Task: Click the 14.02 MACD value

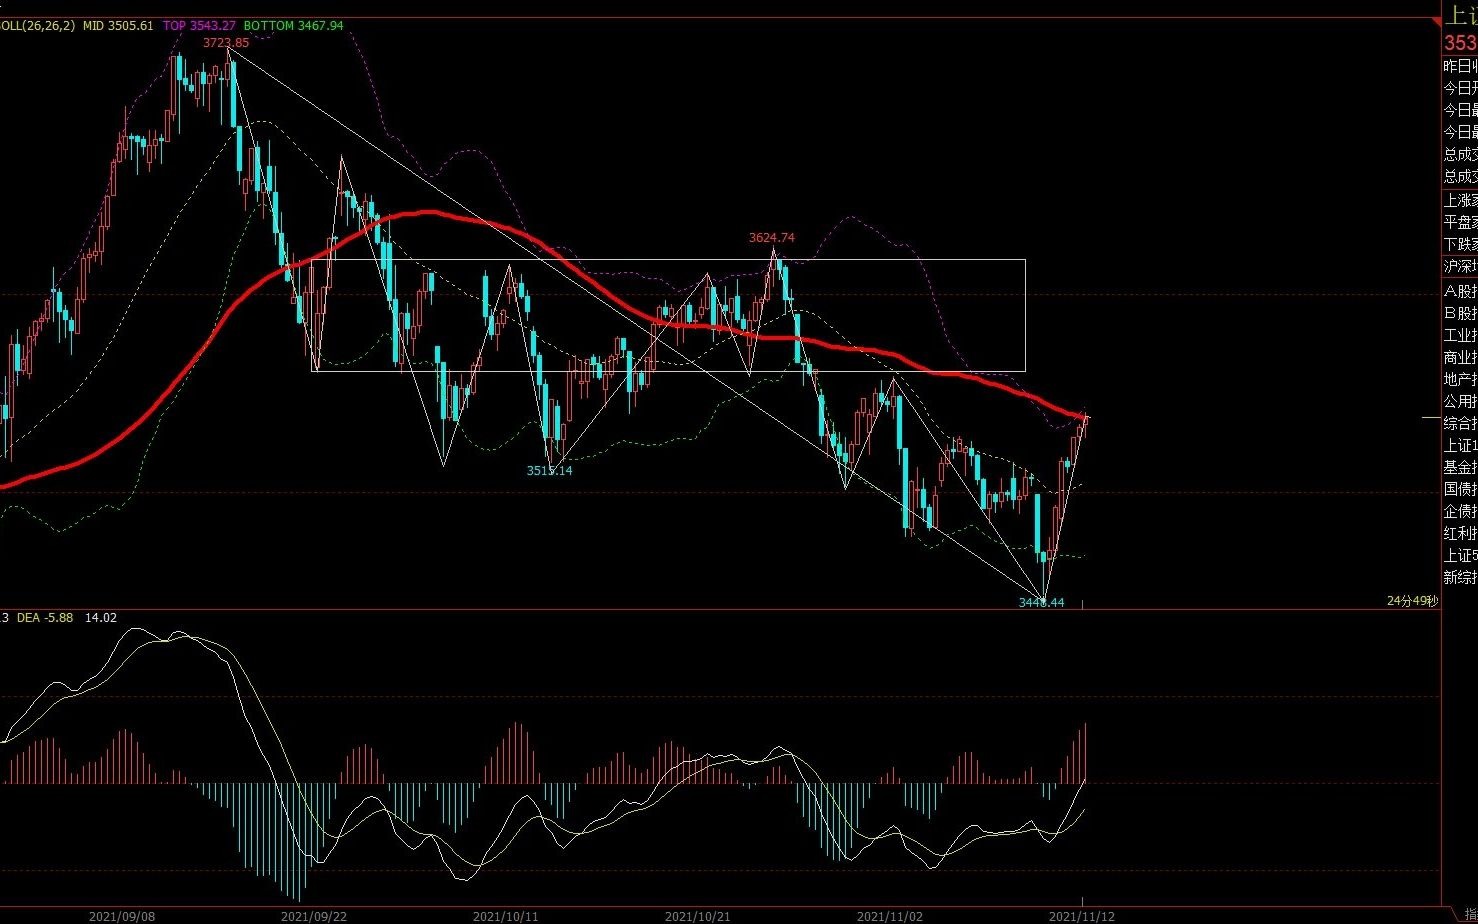Action: coord(101,618)
